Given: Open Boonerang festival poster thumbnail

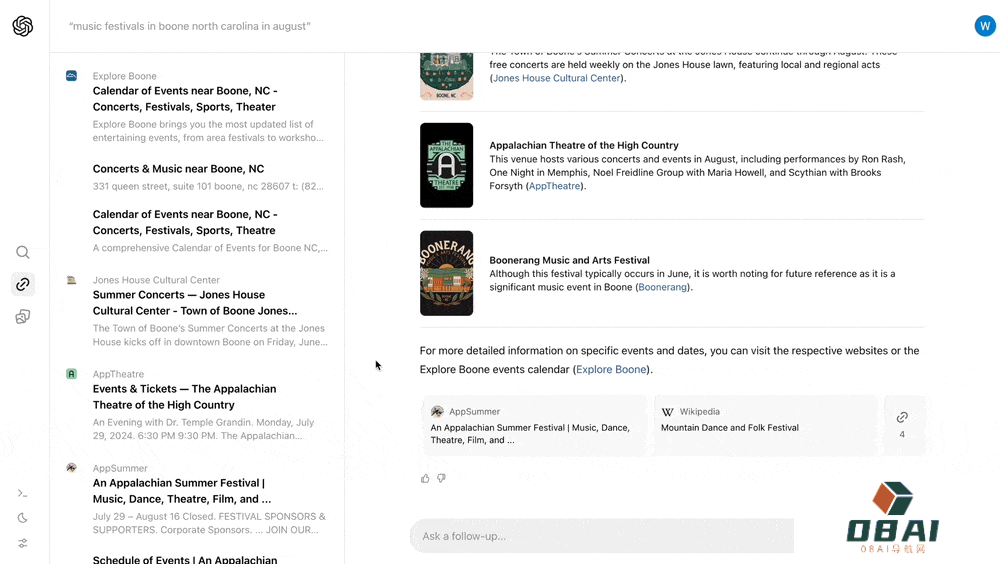Looking at the screenshot, I should point(446,273).
